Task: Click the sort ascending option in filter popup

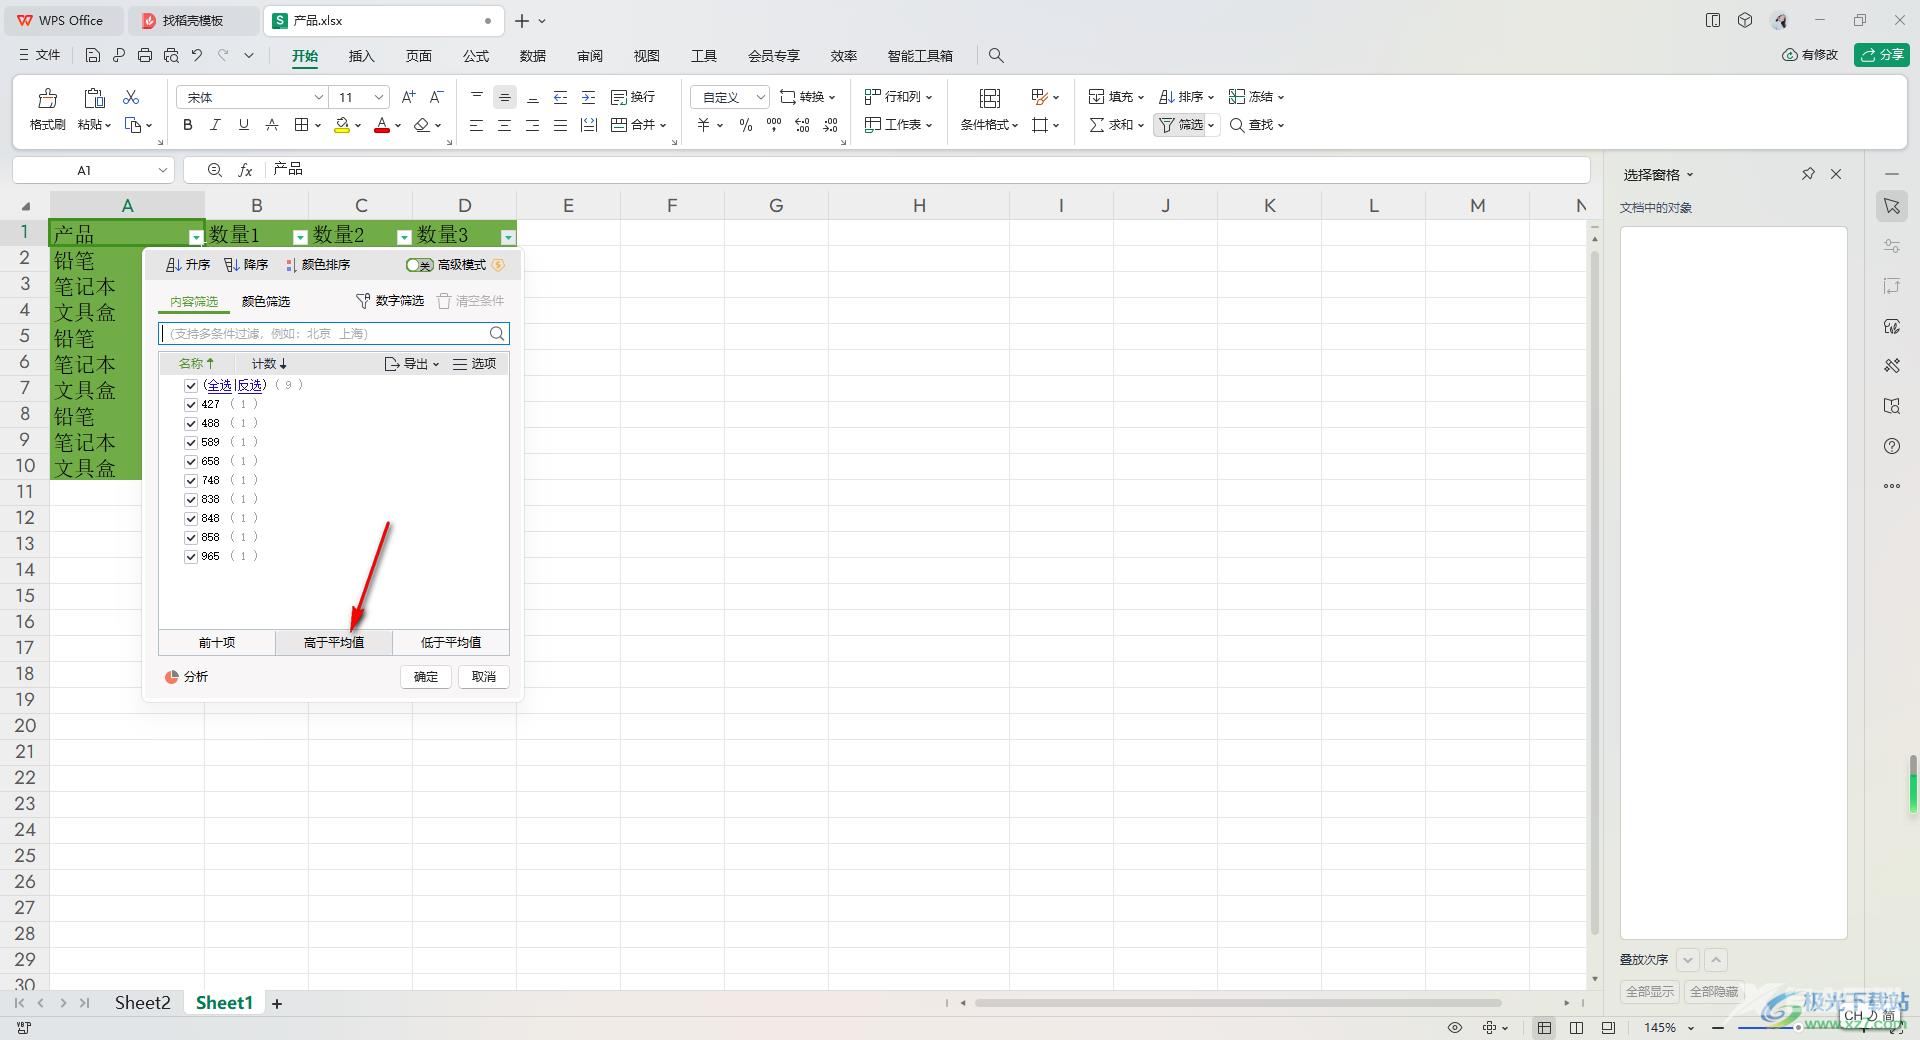Action: [188, 265]
